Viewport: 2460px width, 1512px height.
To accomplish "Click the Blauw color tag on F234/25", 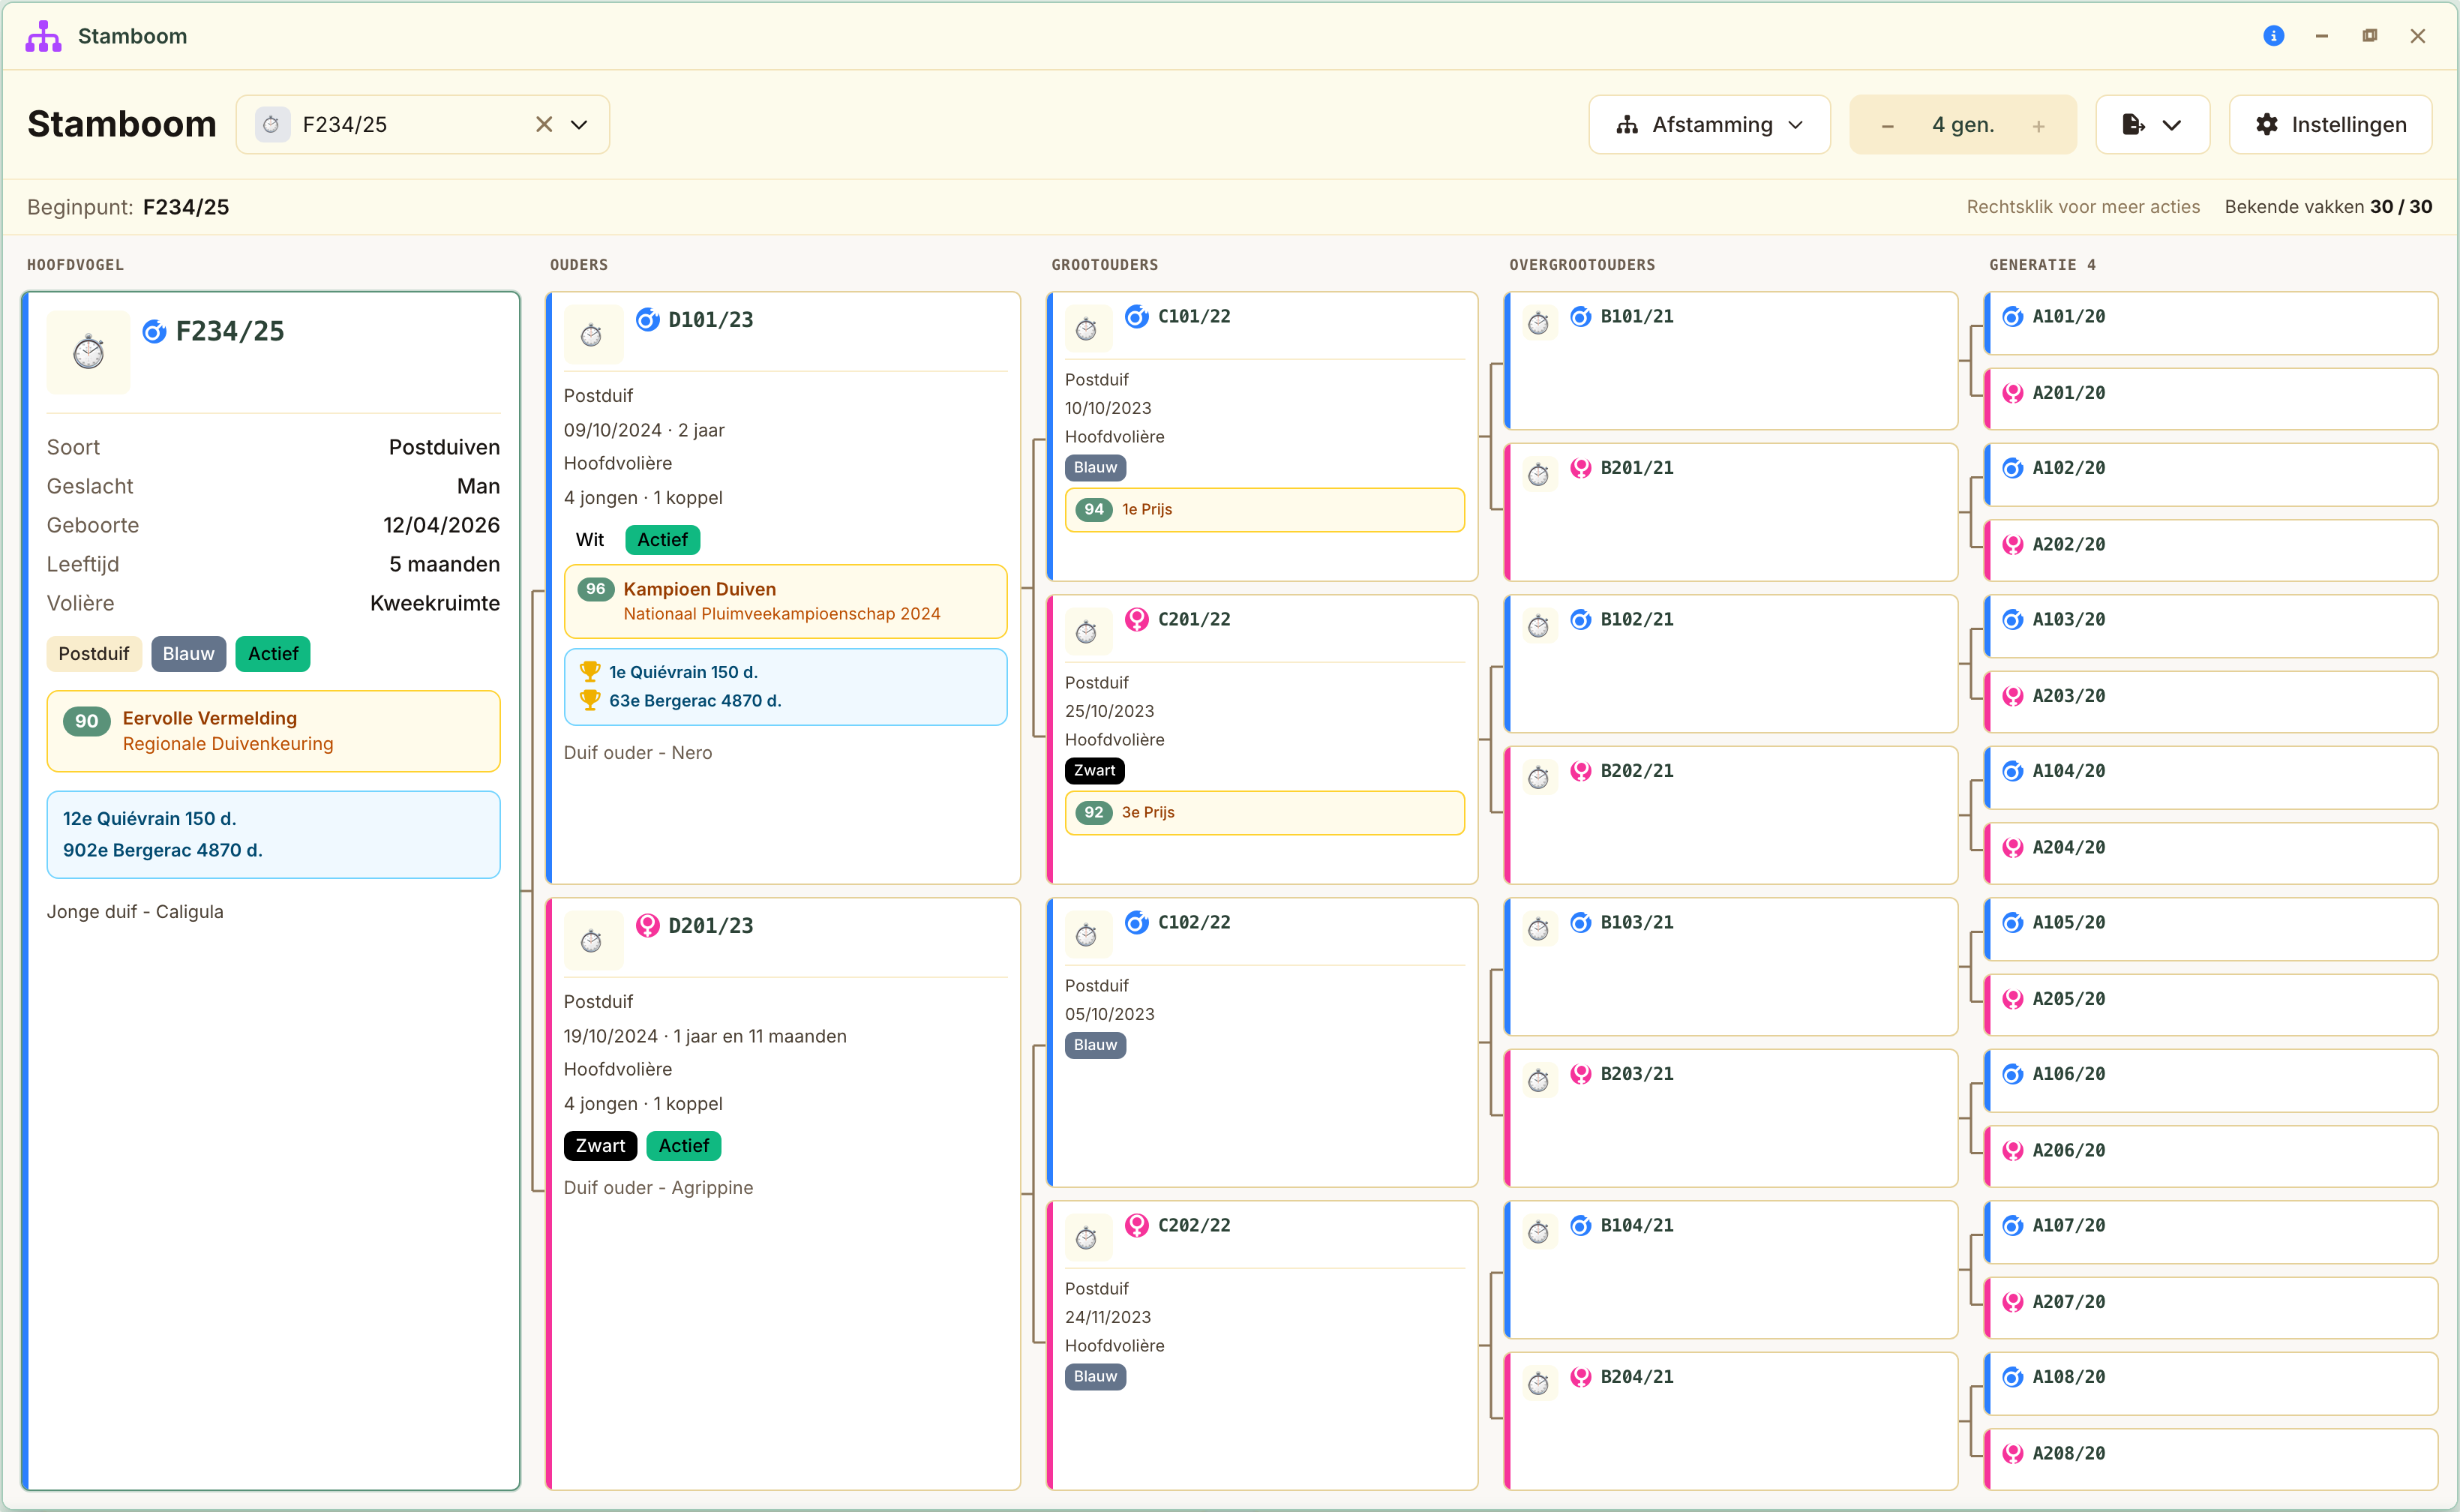I will click(x=188, y=653).
